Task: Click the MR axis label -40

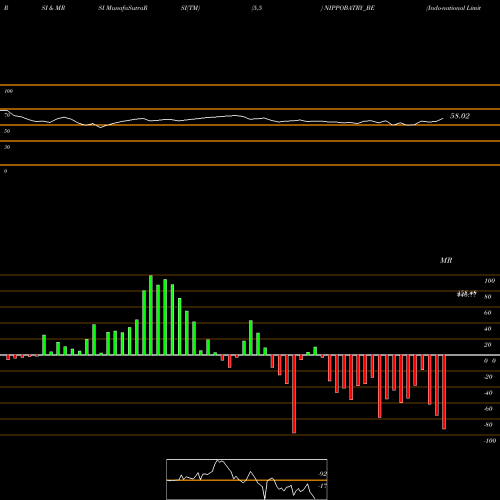Action: point(488,393)
